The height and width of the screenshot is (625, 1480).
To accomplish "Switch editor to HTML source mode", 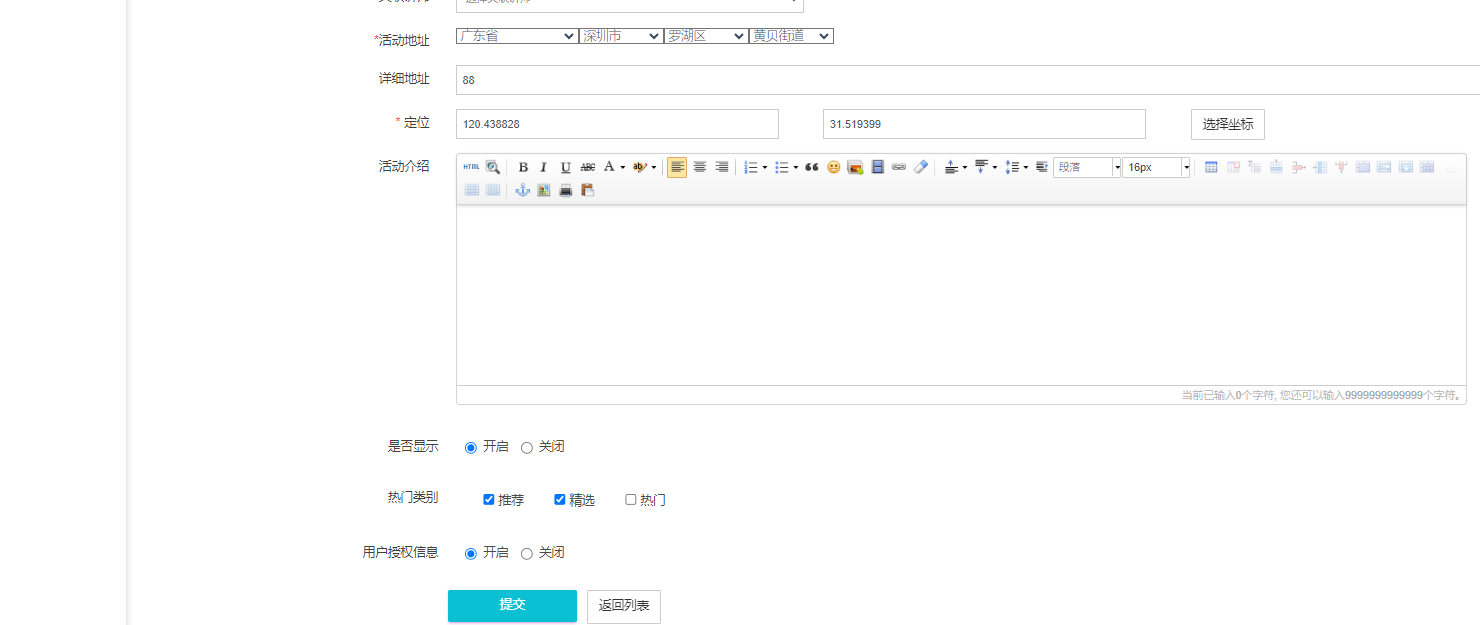I will tap(471, 167).
